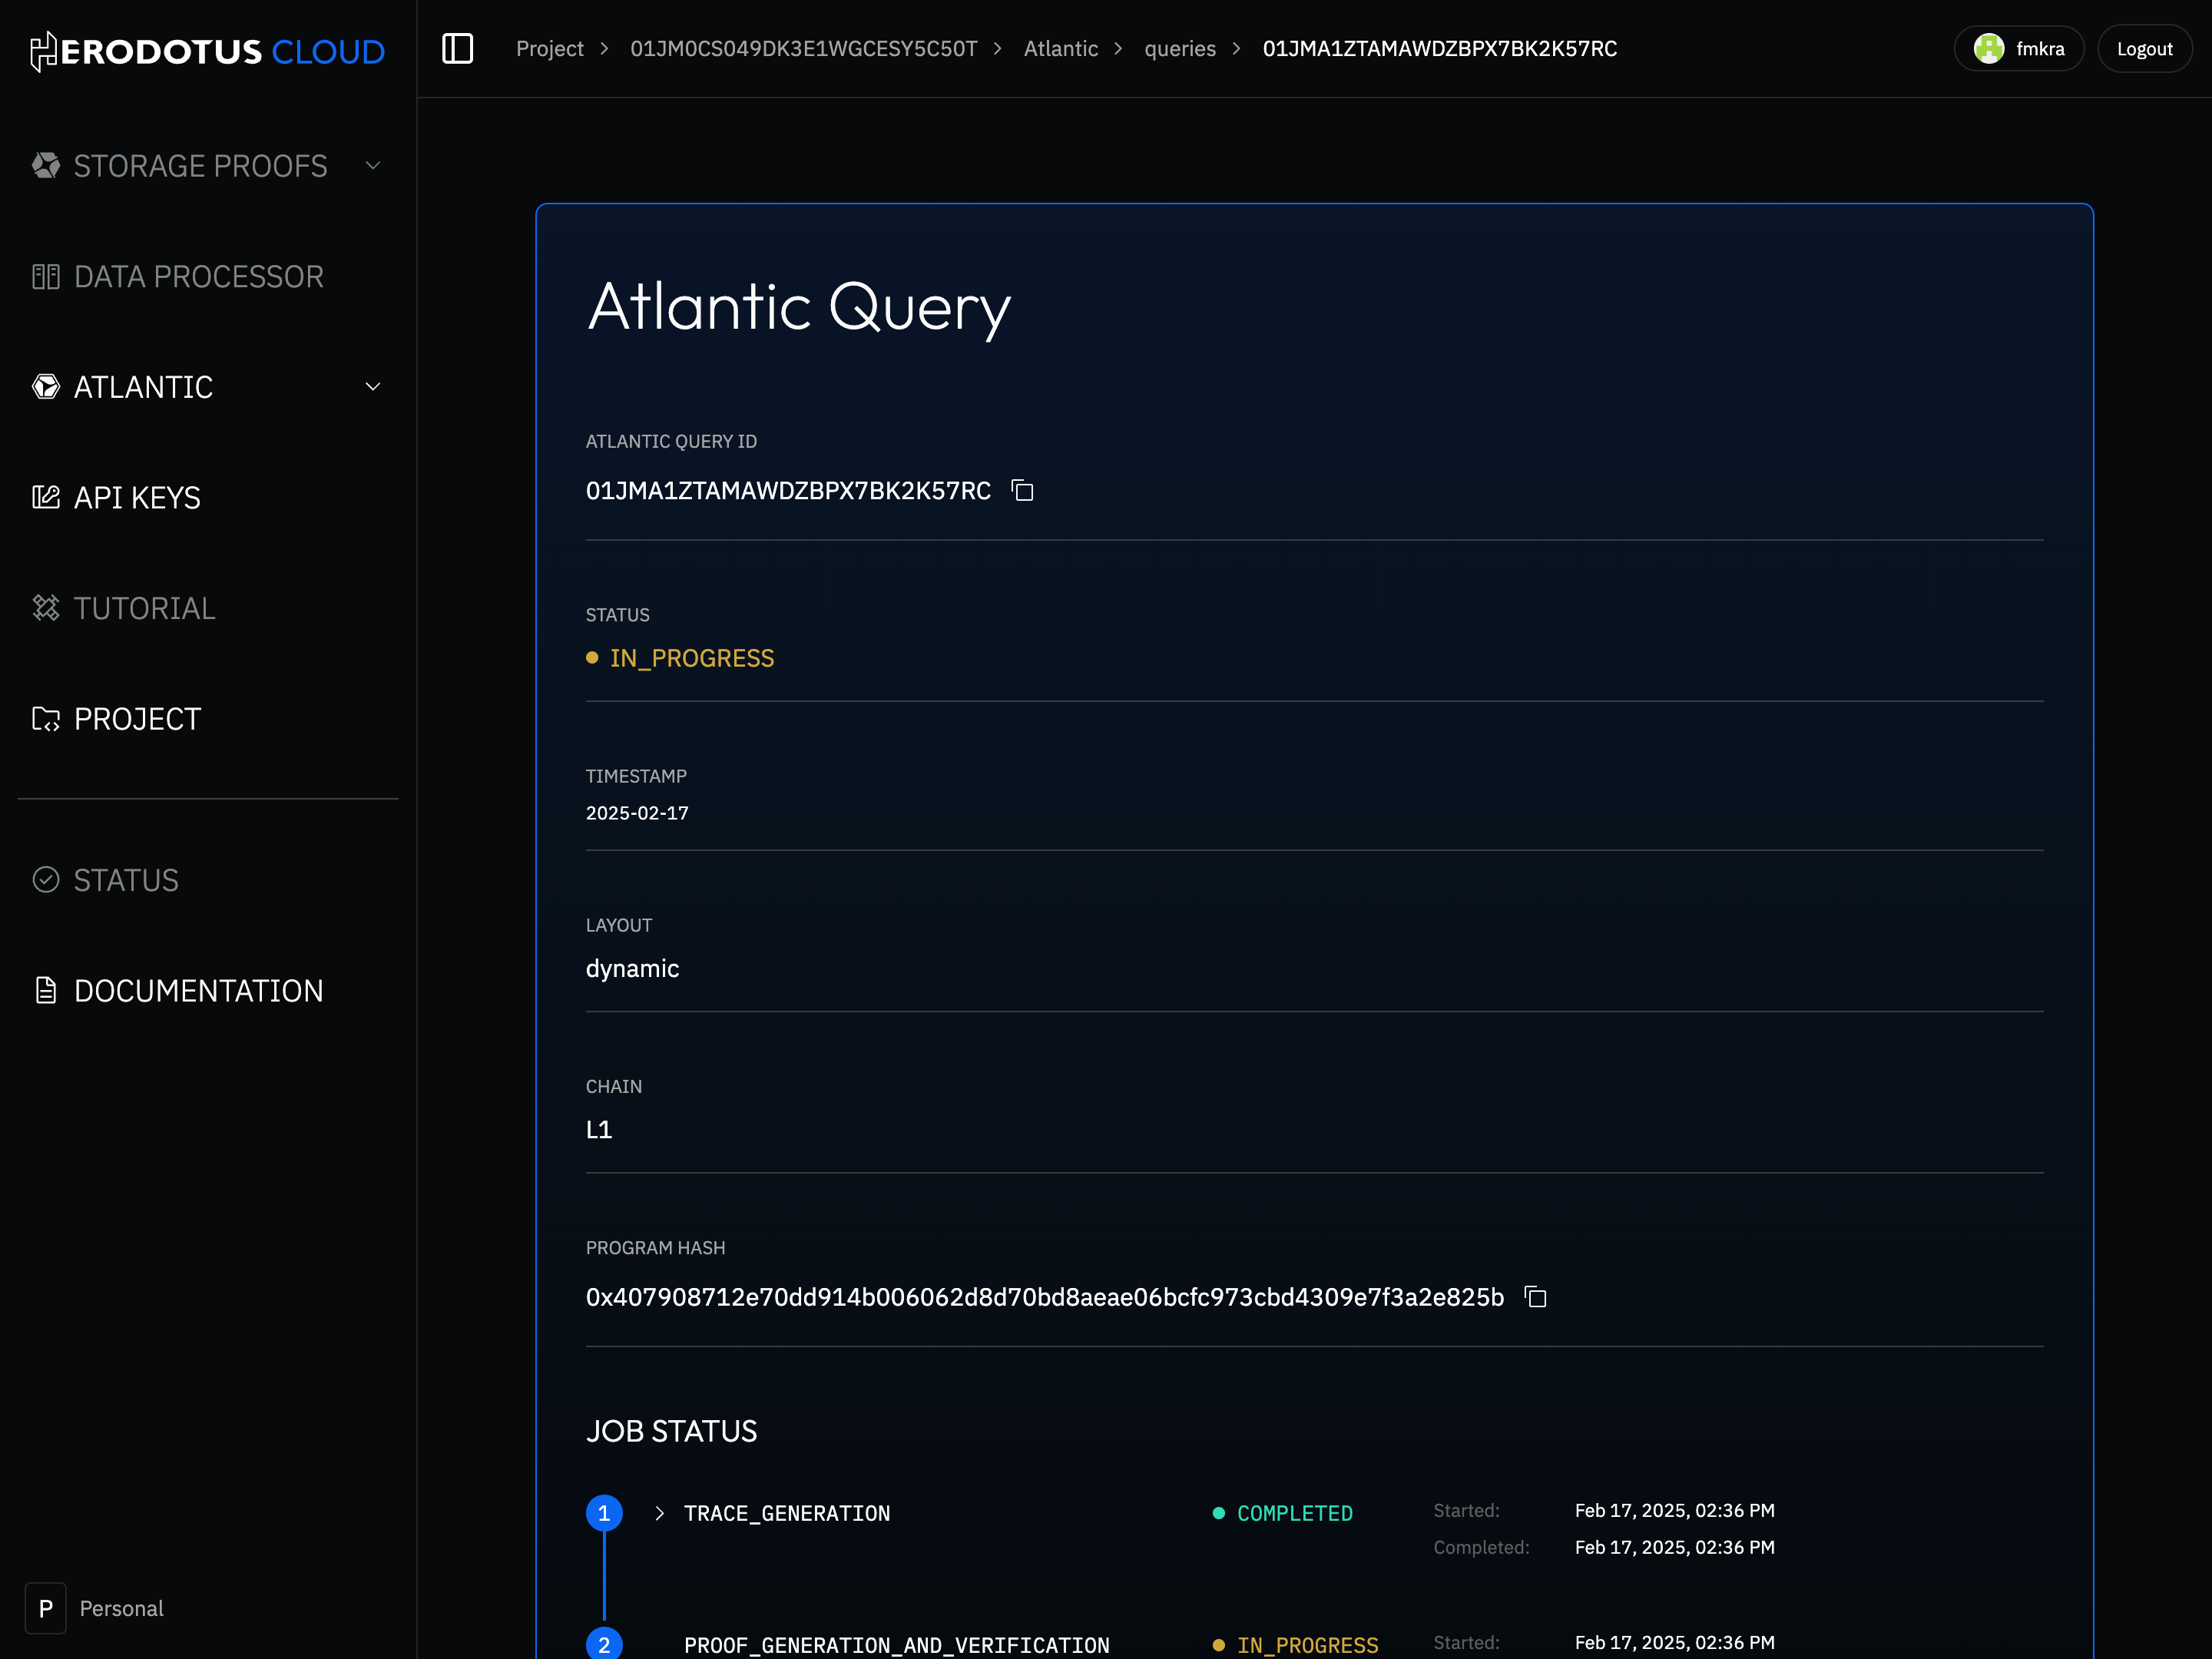Click the layout value dynamic
Screen dimensions: 2212x1659
tap(632, 968)
